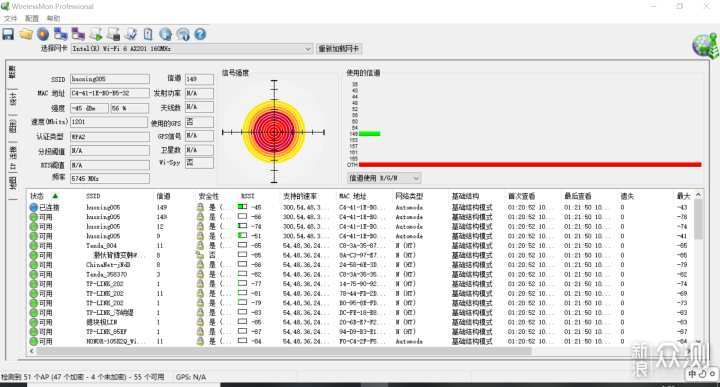The height and width of the screenshot is (387, 720).
Task: Switch to the 统计 side tab
Action: click(12, 100)
